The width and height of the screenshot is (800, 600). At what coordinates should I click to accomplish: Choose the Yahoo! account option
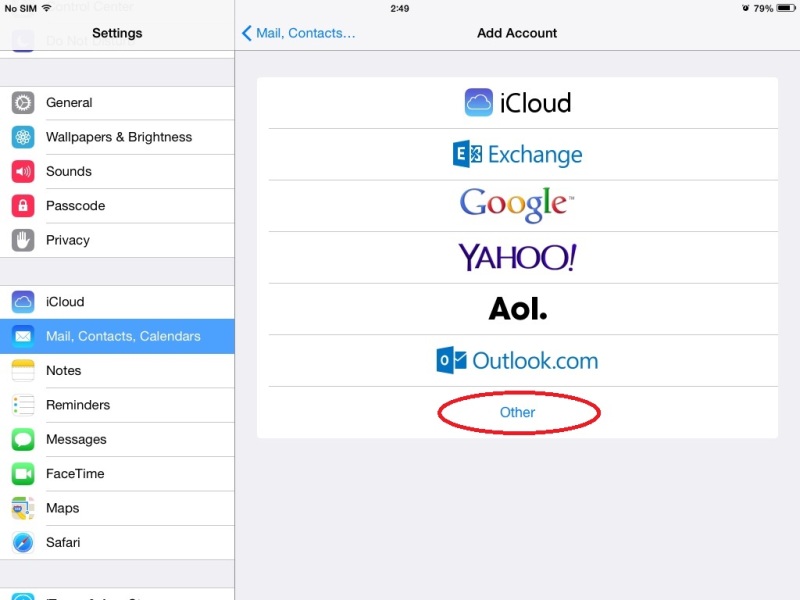click(517, 257)
